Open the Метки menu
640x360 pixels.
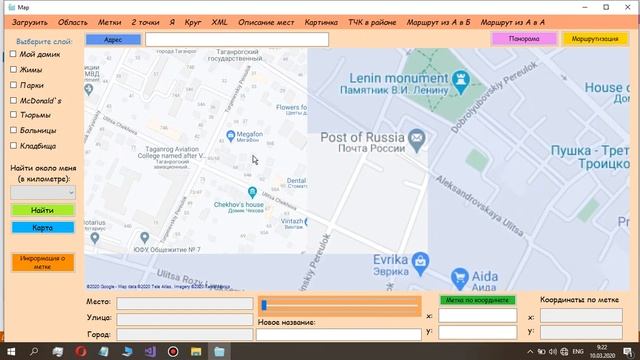point(109,22)
